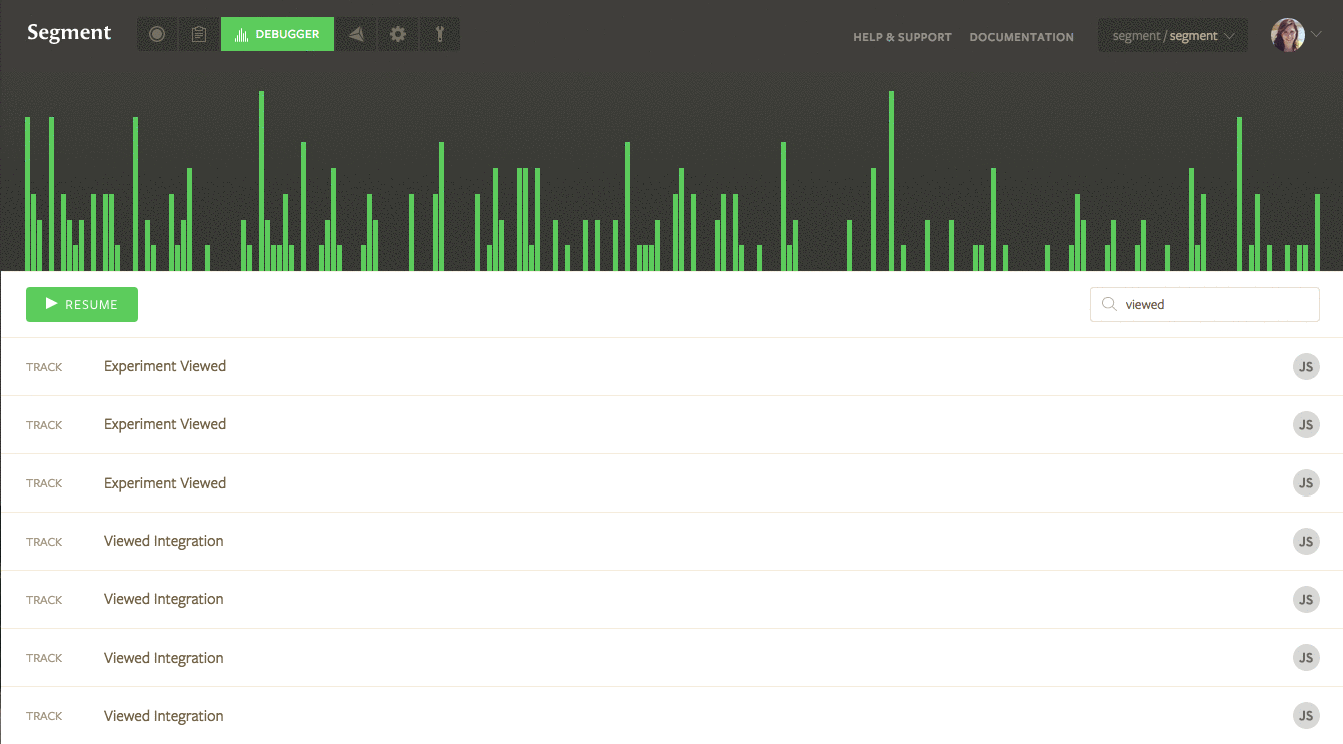
Task: Open the wrench tools icon tab
Action: tap(440, 34)
